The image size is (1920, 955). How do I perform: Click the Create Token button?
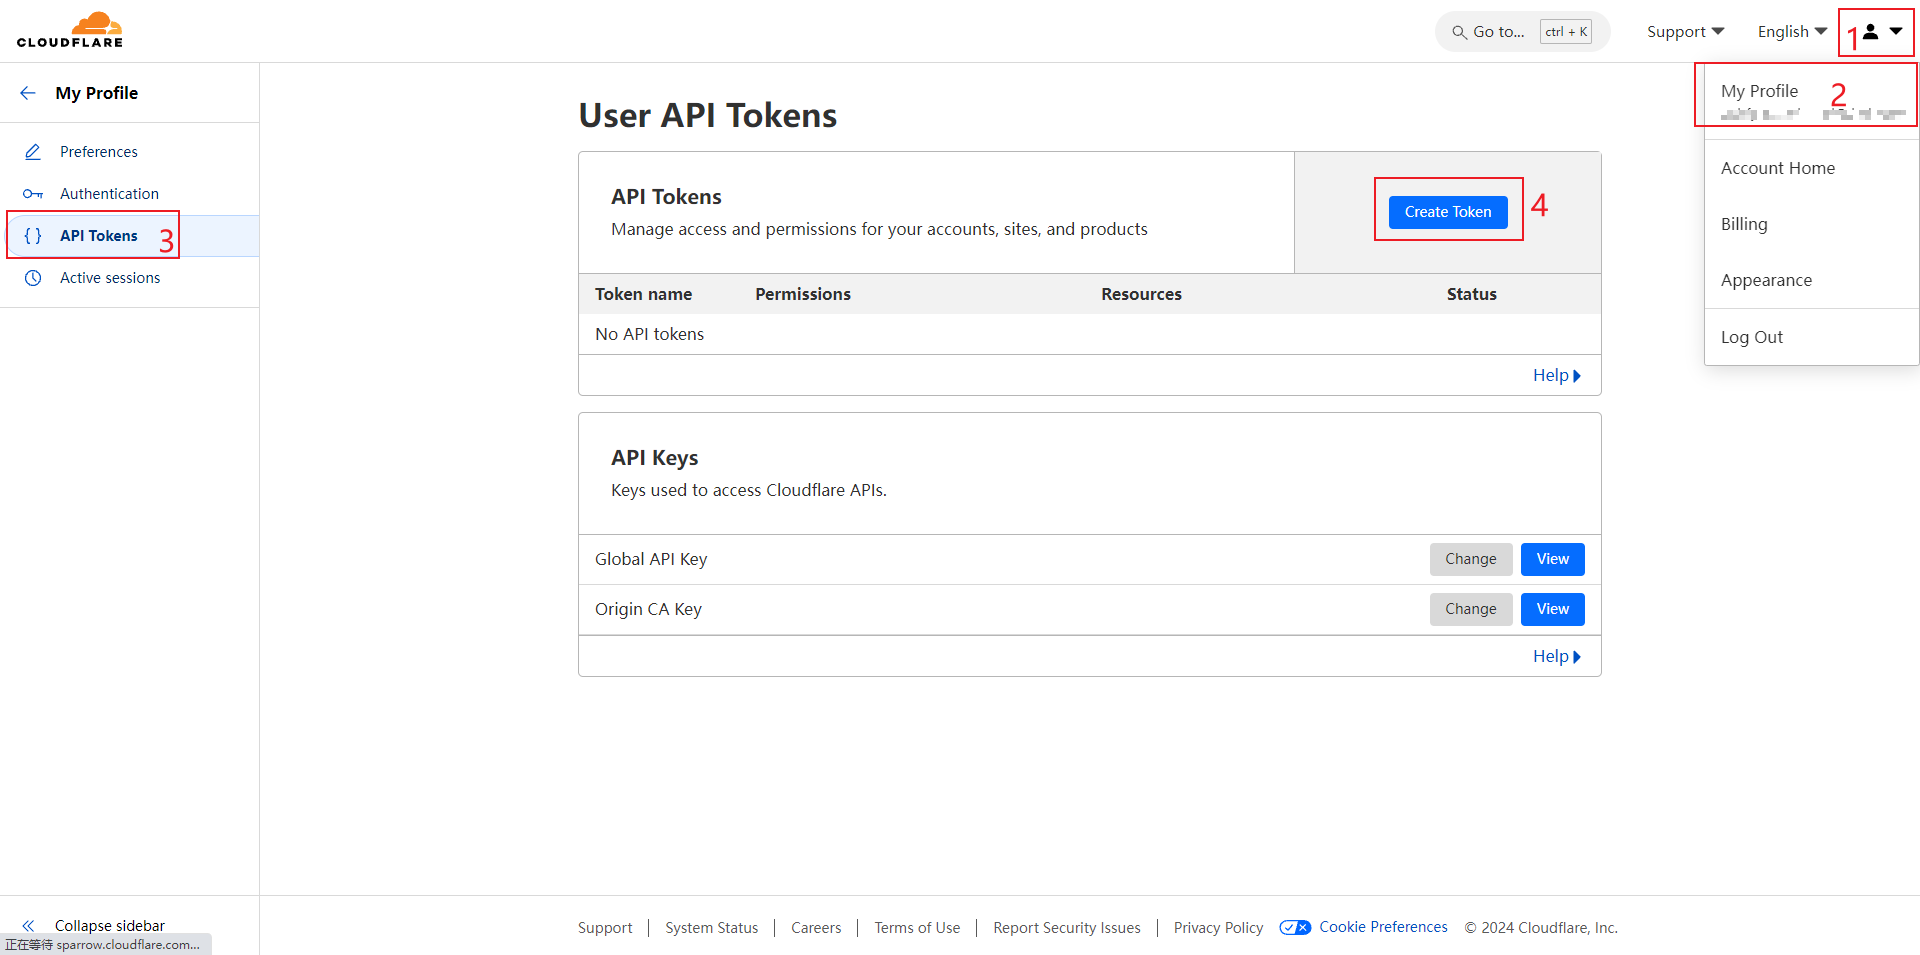(1448, 212)
